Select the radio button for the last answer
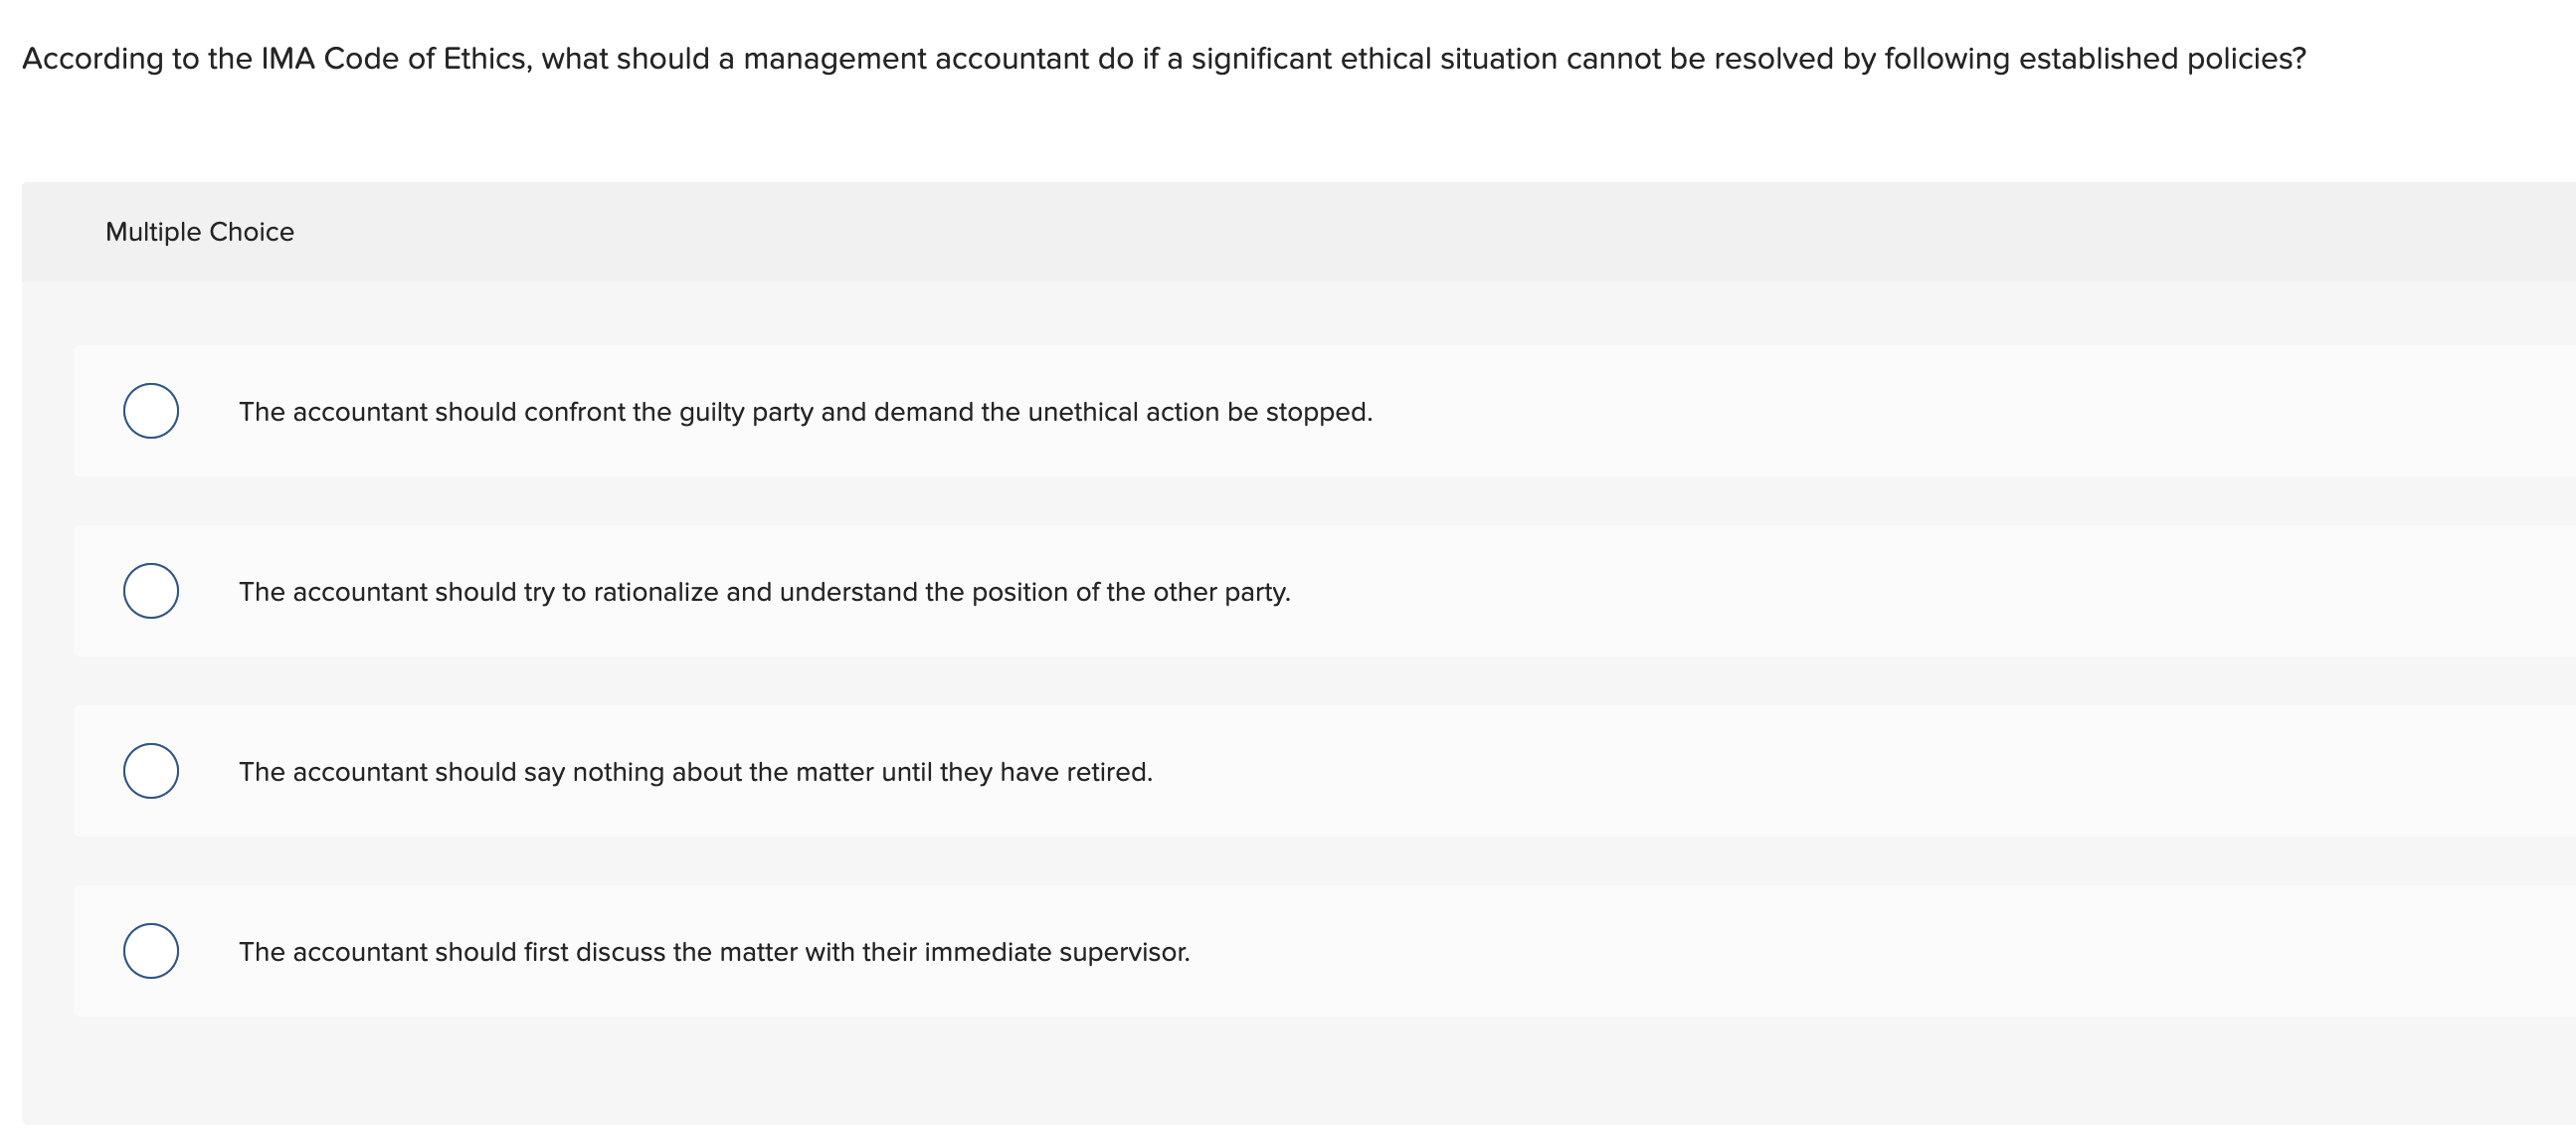The width and height of the screenshot is (2576, 1128). point(151,952)
